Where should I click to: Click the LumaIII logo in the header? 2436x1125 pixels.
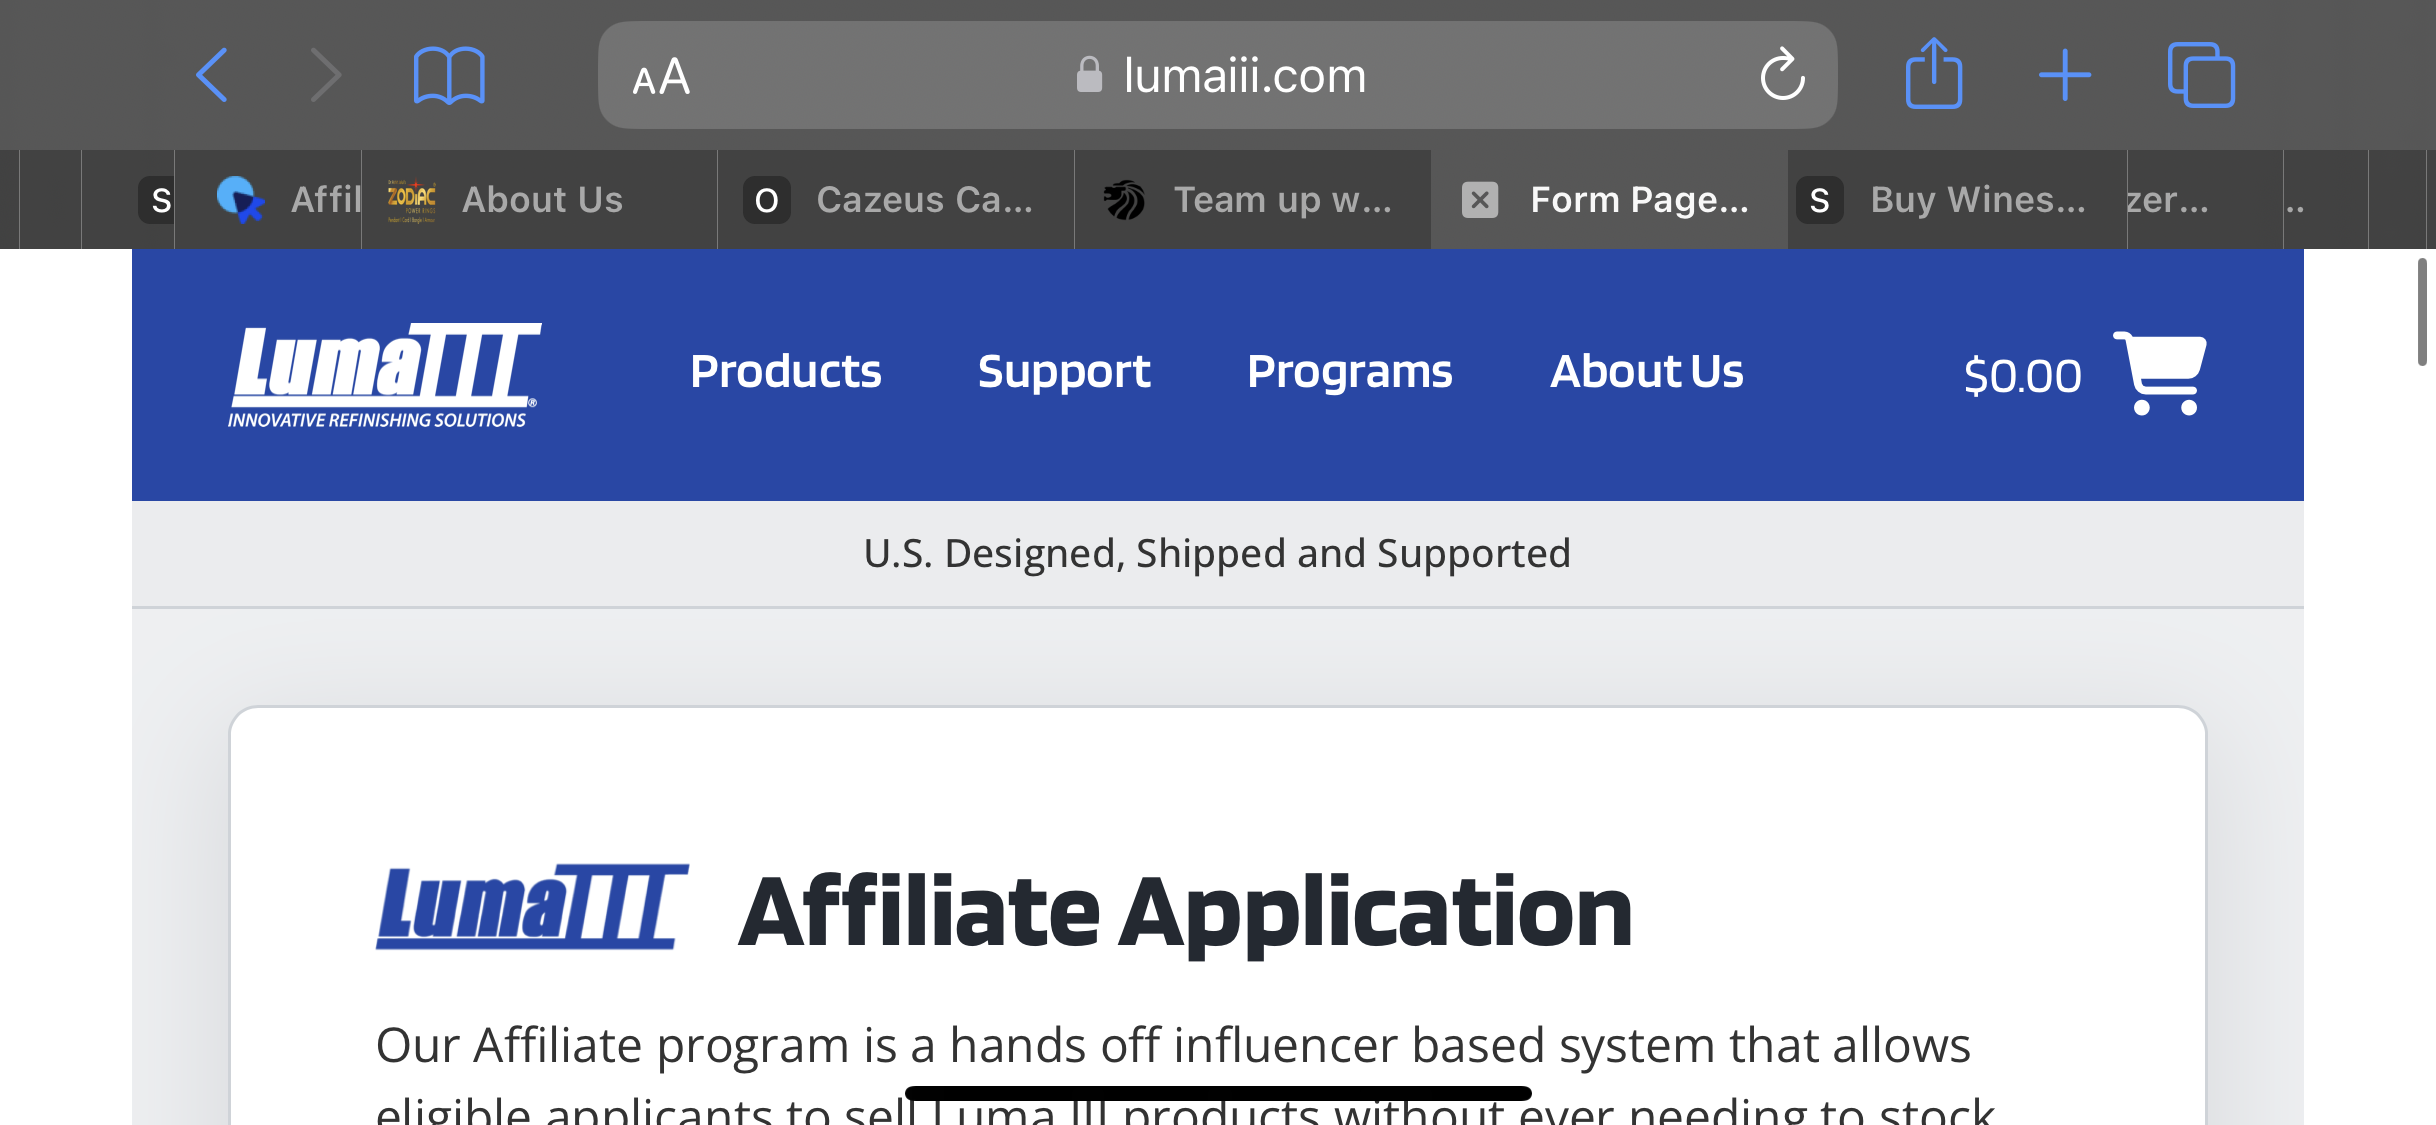[x=385, y=375]
